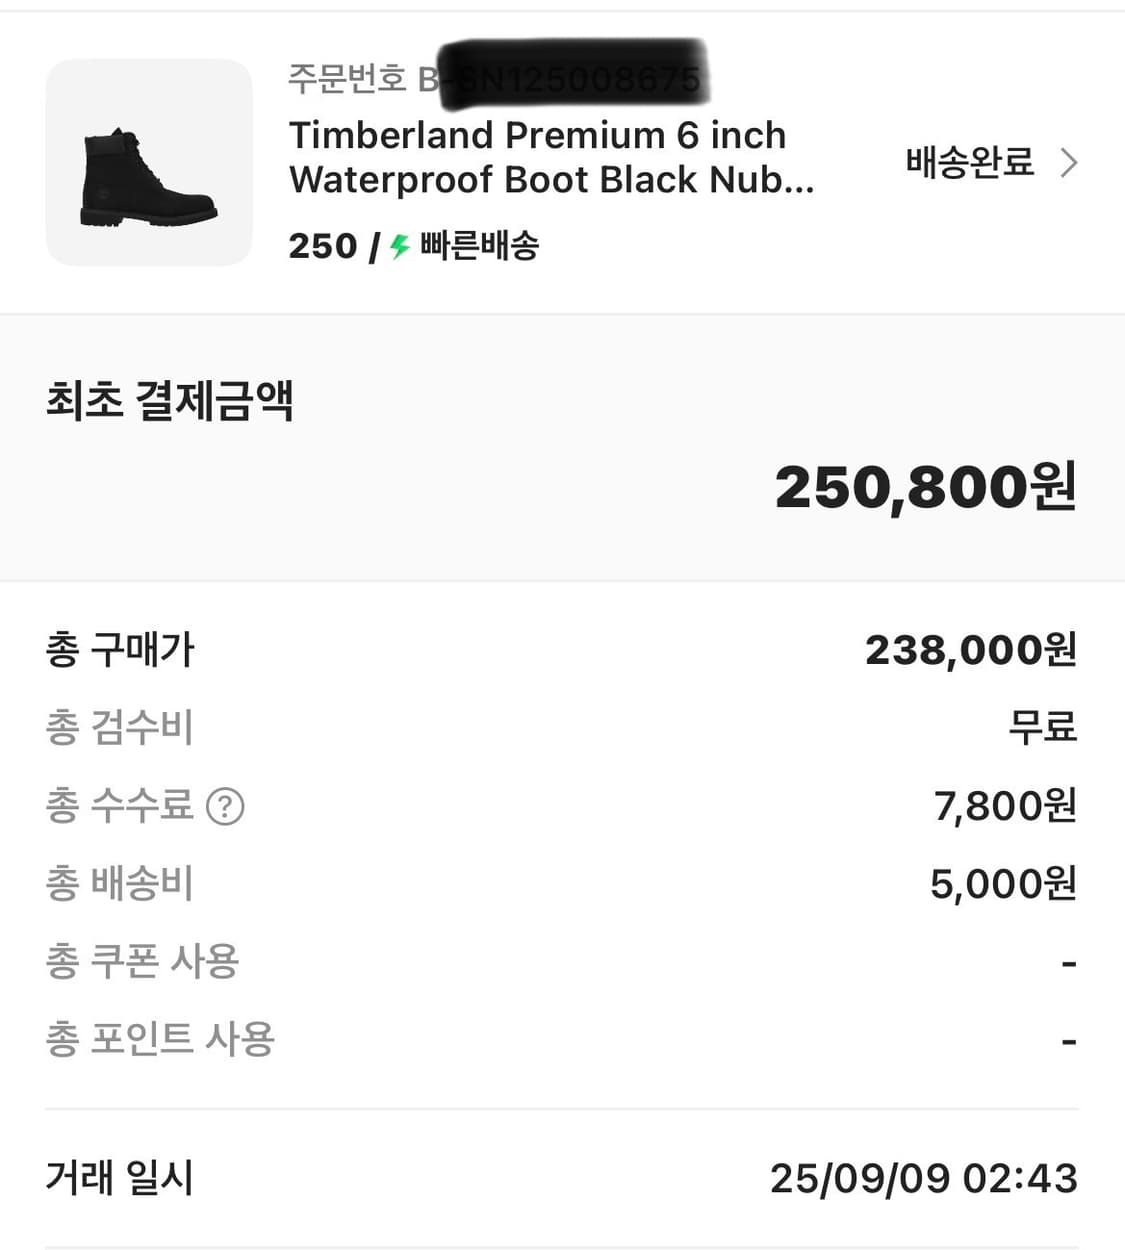Click the 총 검수비 inspection fee label
Screen dimensions: 1125x1250
coord(119,727)
